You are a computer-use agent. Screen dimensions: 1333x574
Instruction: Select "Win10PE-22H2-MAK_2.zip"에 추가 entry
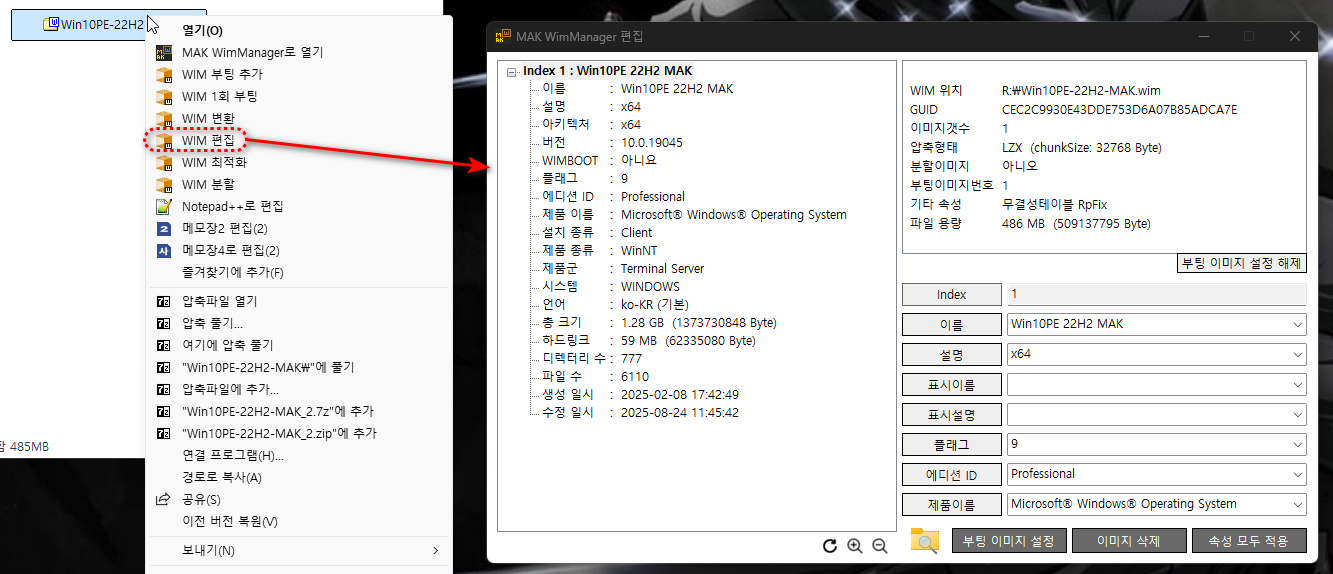tap(279, 433)
